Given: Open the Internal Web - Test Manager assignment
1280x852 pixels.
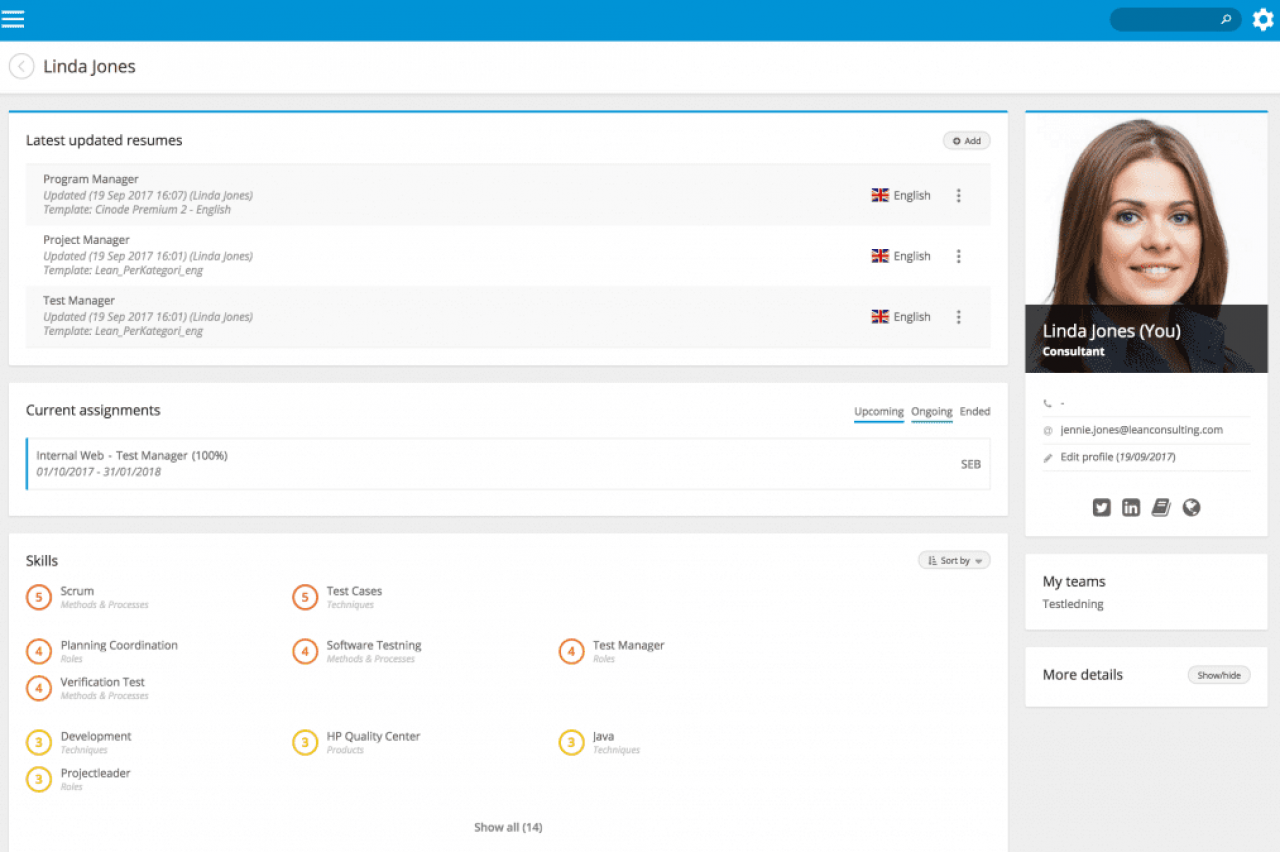Looking at the screenshot, I should (x=132, y=456).
